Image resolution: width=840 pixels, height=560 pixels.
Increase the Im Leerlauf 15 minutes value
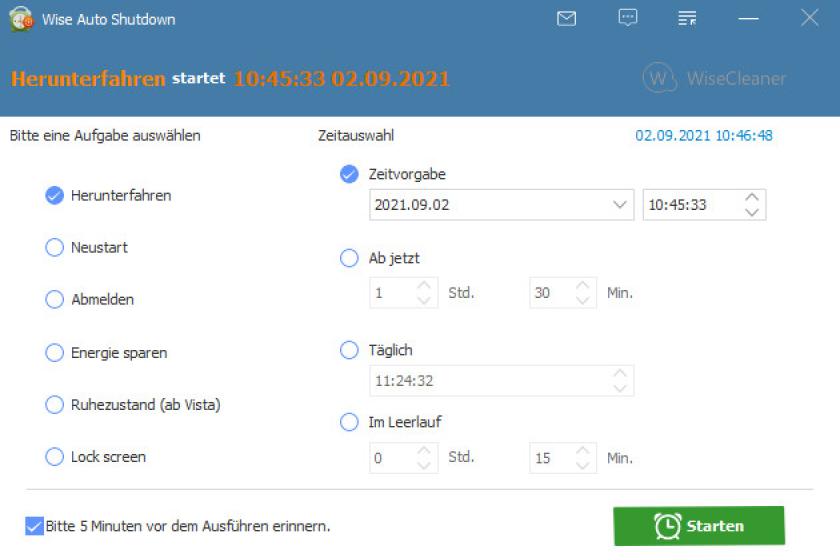(583, 451)
